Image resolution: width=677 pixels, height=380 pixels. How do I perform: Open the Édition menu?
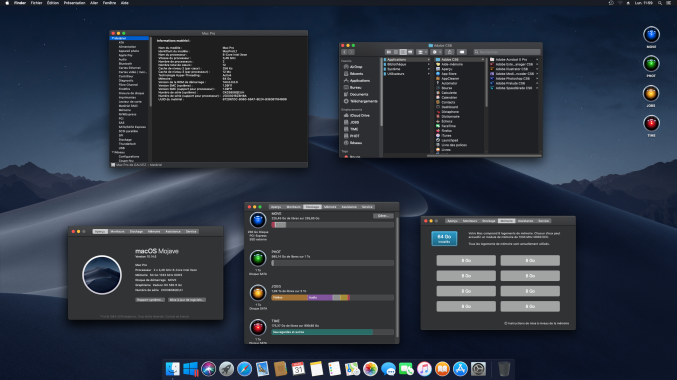pyautogui.click(x=53, y=3)
